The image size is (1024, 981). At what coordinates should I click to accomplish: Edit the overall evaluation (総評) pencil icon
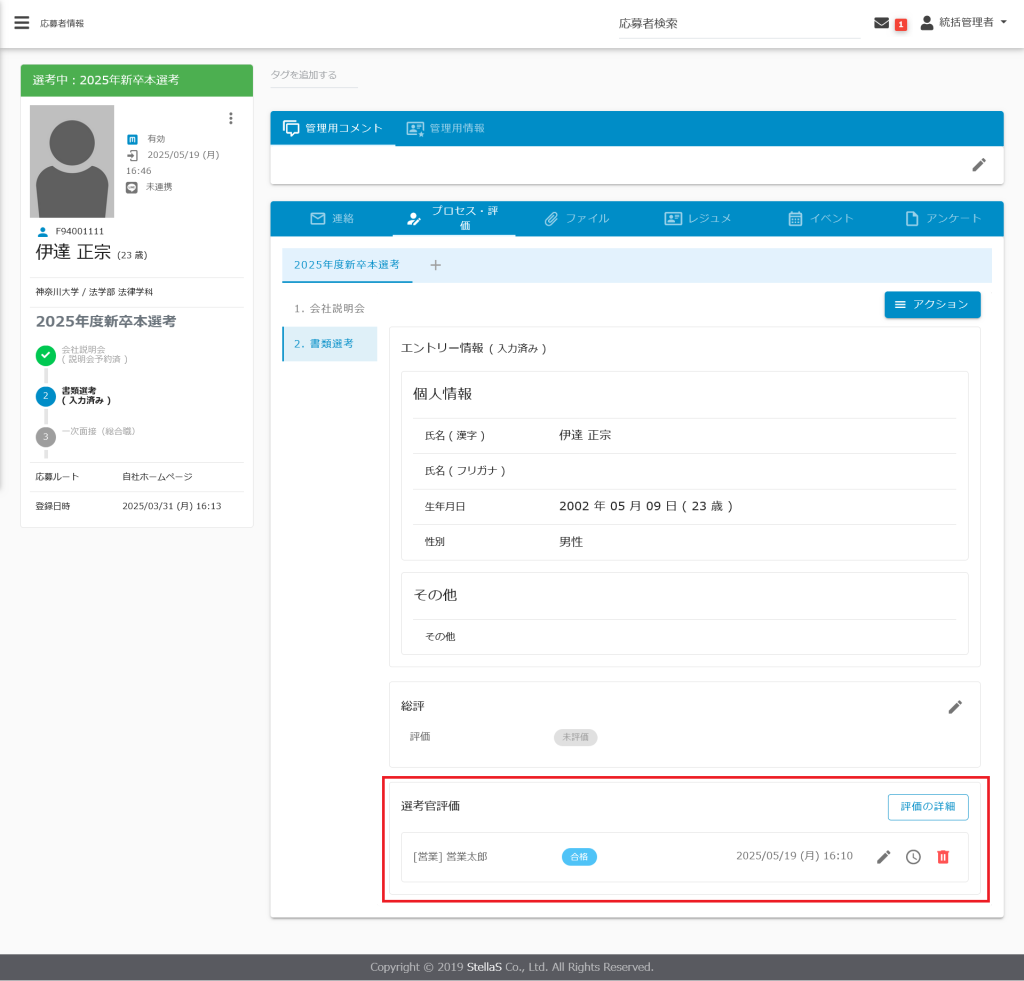tap(955, 707)
